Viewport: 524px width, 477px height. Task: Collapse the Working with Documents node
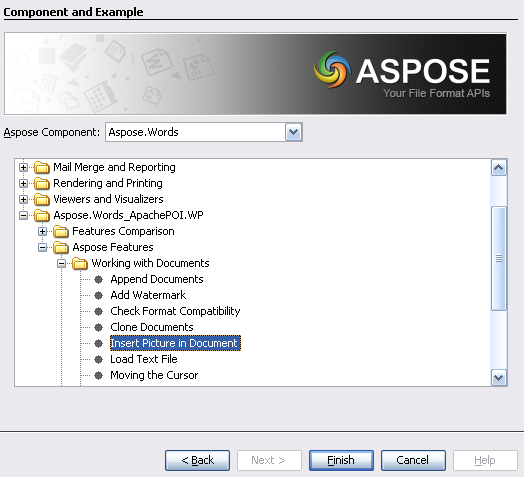point(61,263)
